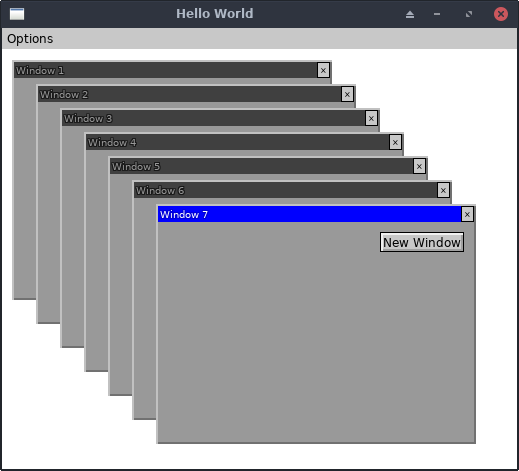The height and width of the screenshot is (471, 519).
Task: Open the Options menu
Action: point(30,39)
